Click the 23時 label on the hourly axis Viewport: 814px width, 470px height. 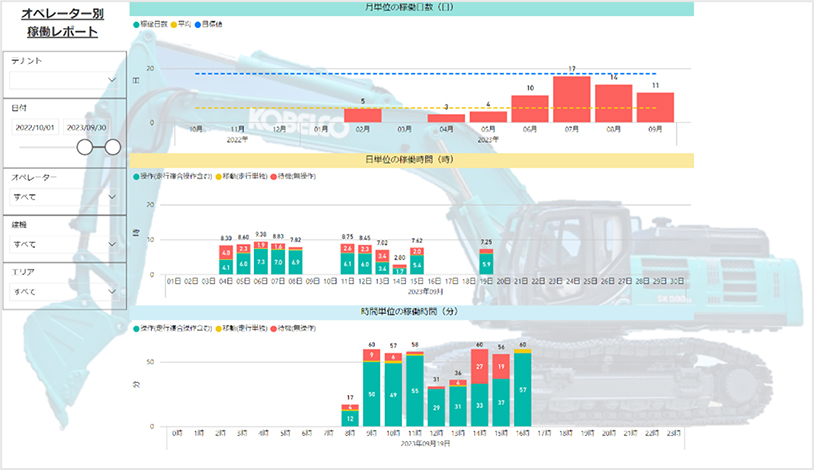tap(673, 433)
